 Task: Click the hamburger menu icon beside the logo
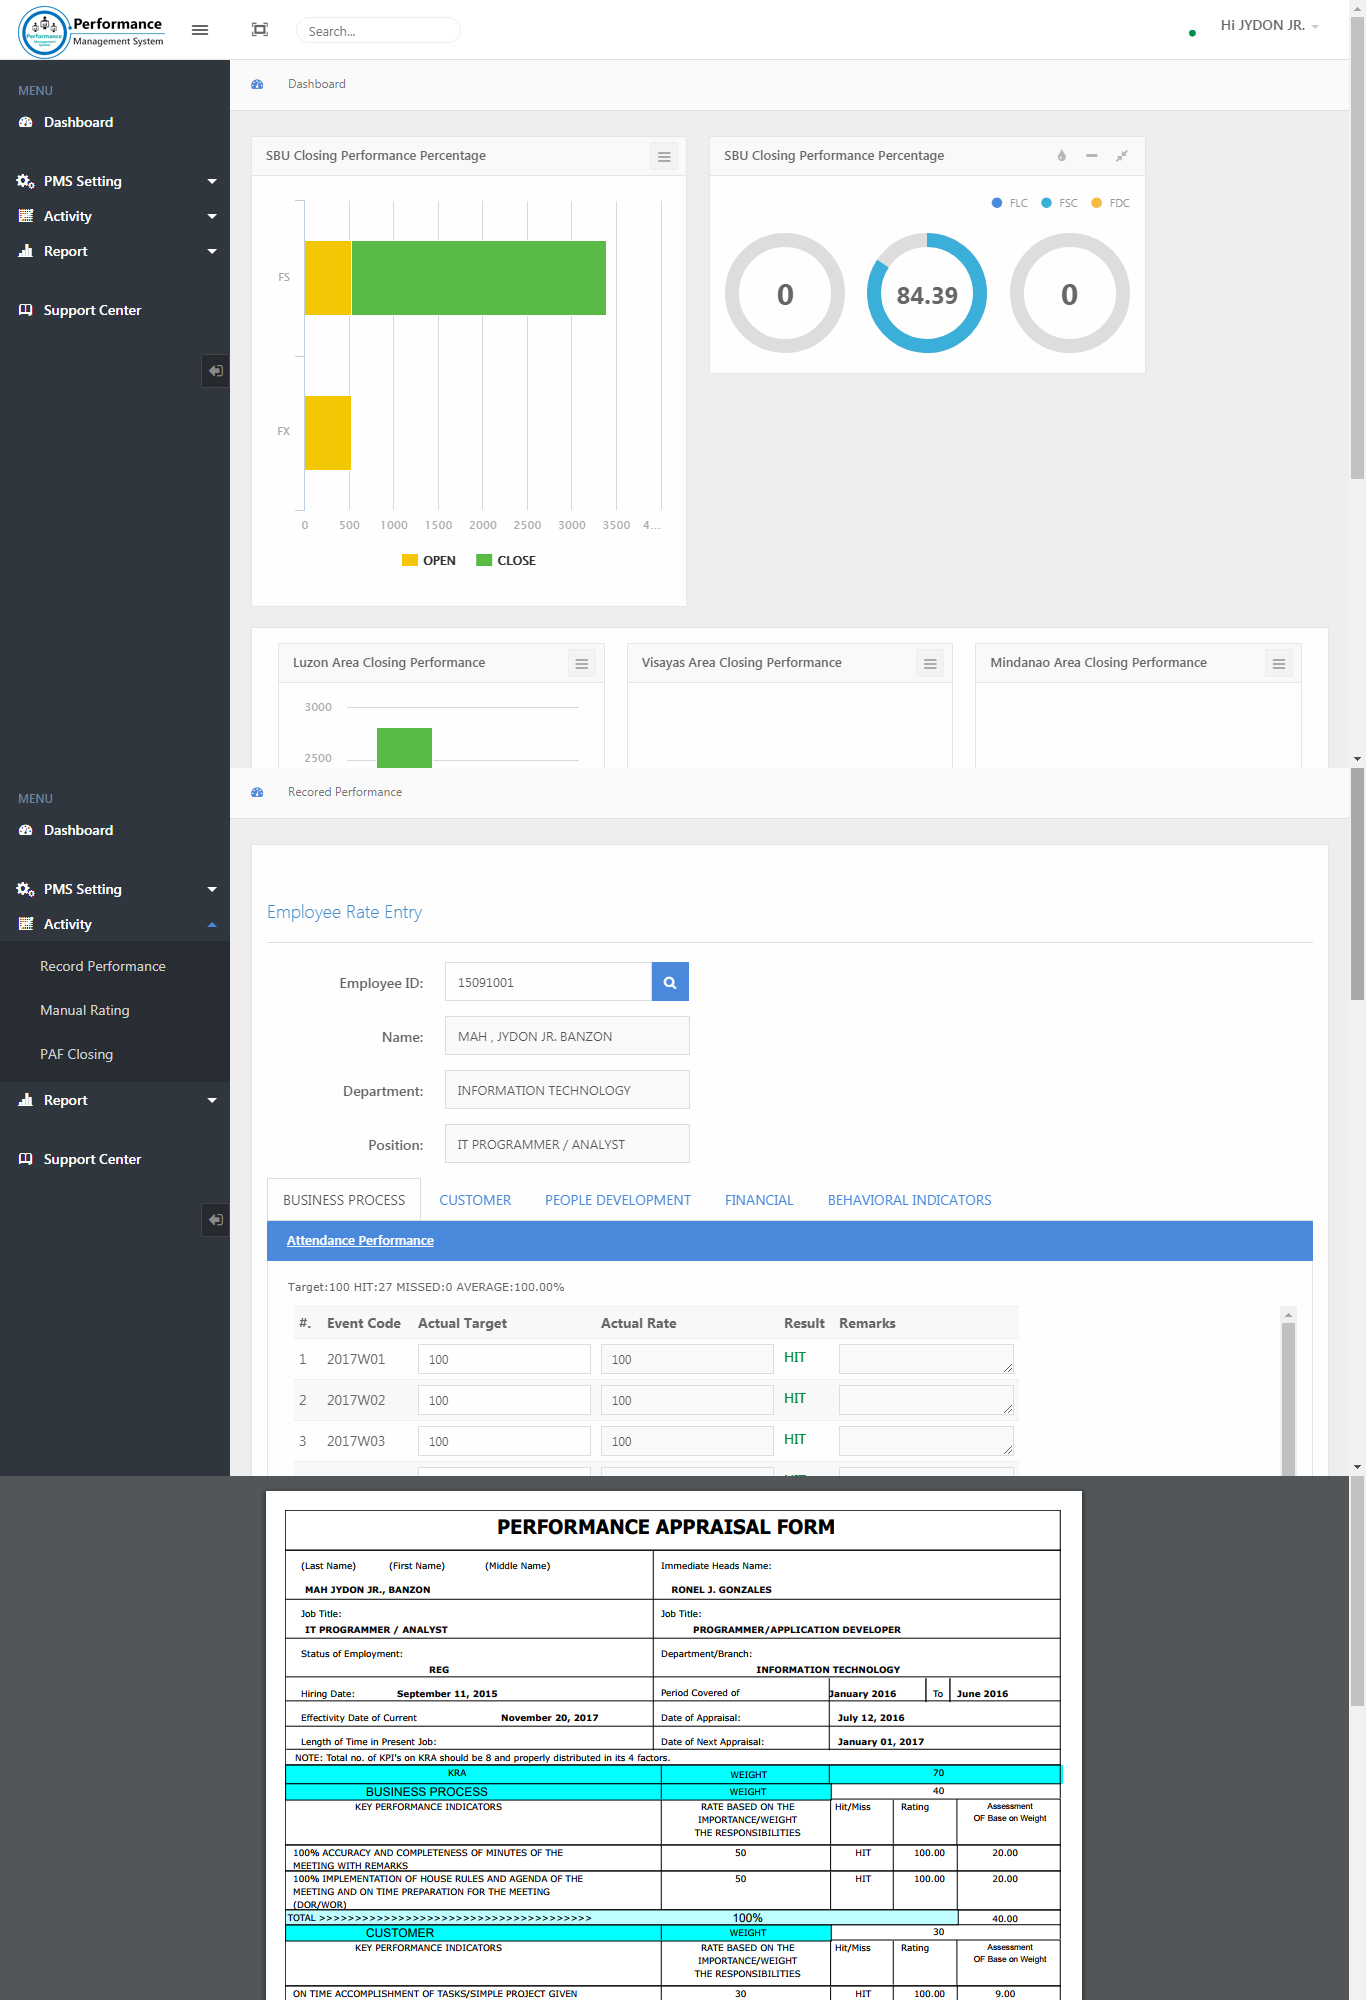click(x=200, y=30)
